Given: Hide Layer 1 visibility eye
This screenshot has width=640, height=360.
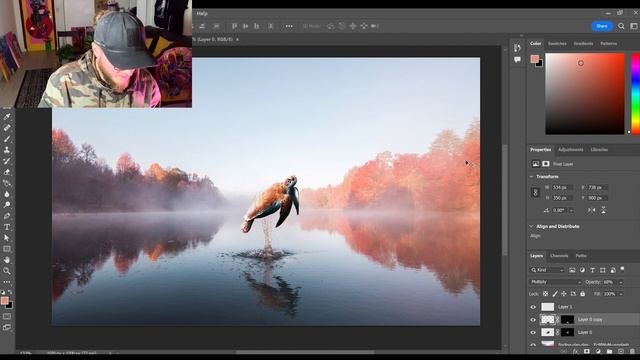Looking at the screenshot, I should [533, 307].
